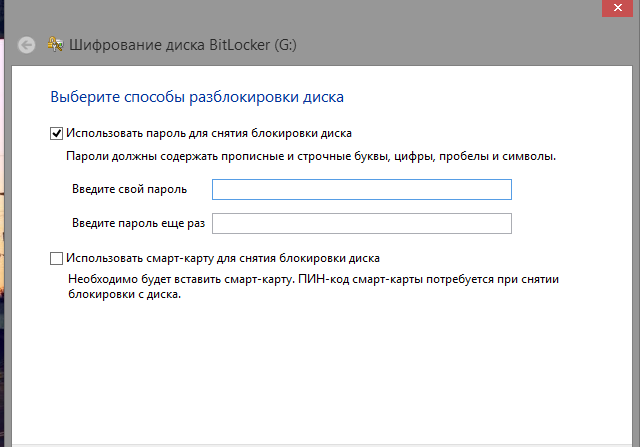Screen dimensions: 640x447
Task: Click the label 'Введите свой пароль'
Action: pos(129,189)
